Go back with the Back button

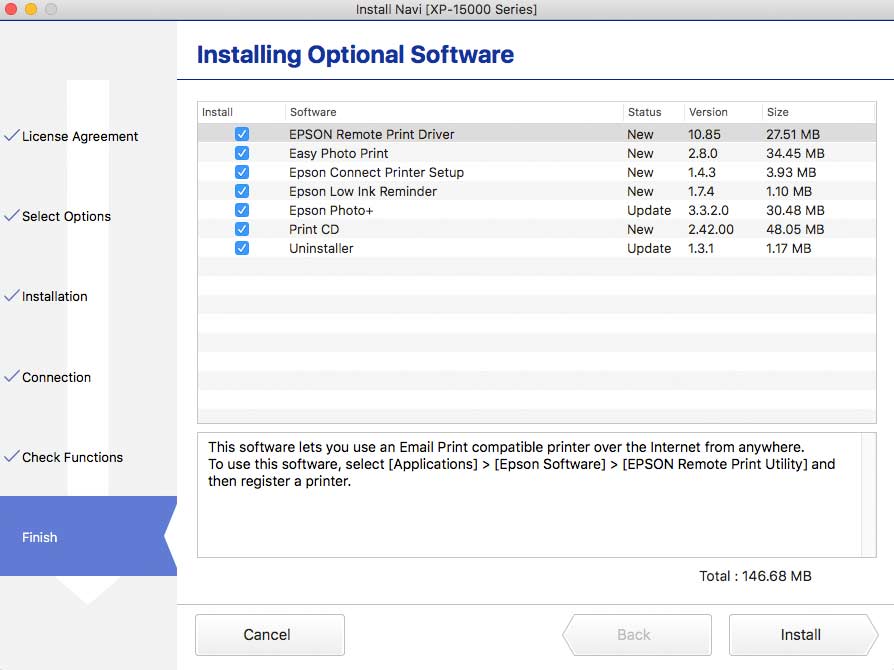(637, 635)
